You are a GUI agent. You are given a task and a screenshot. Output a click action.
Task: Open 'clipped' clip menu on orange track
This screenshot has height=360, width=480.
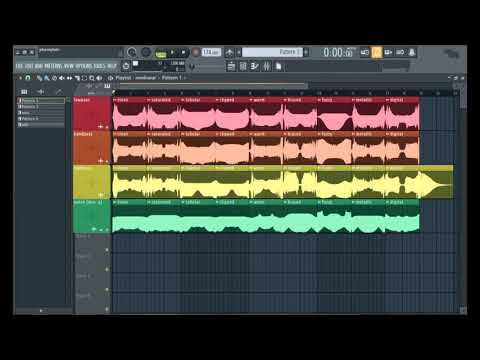[x=217, y=134]
